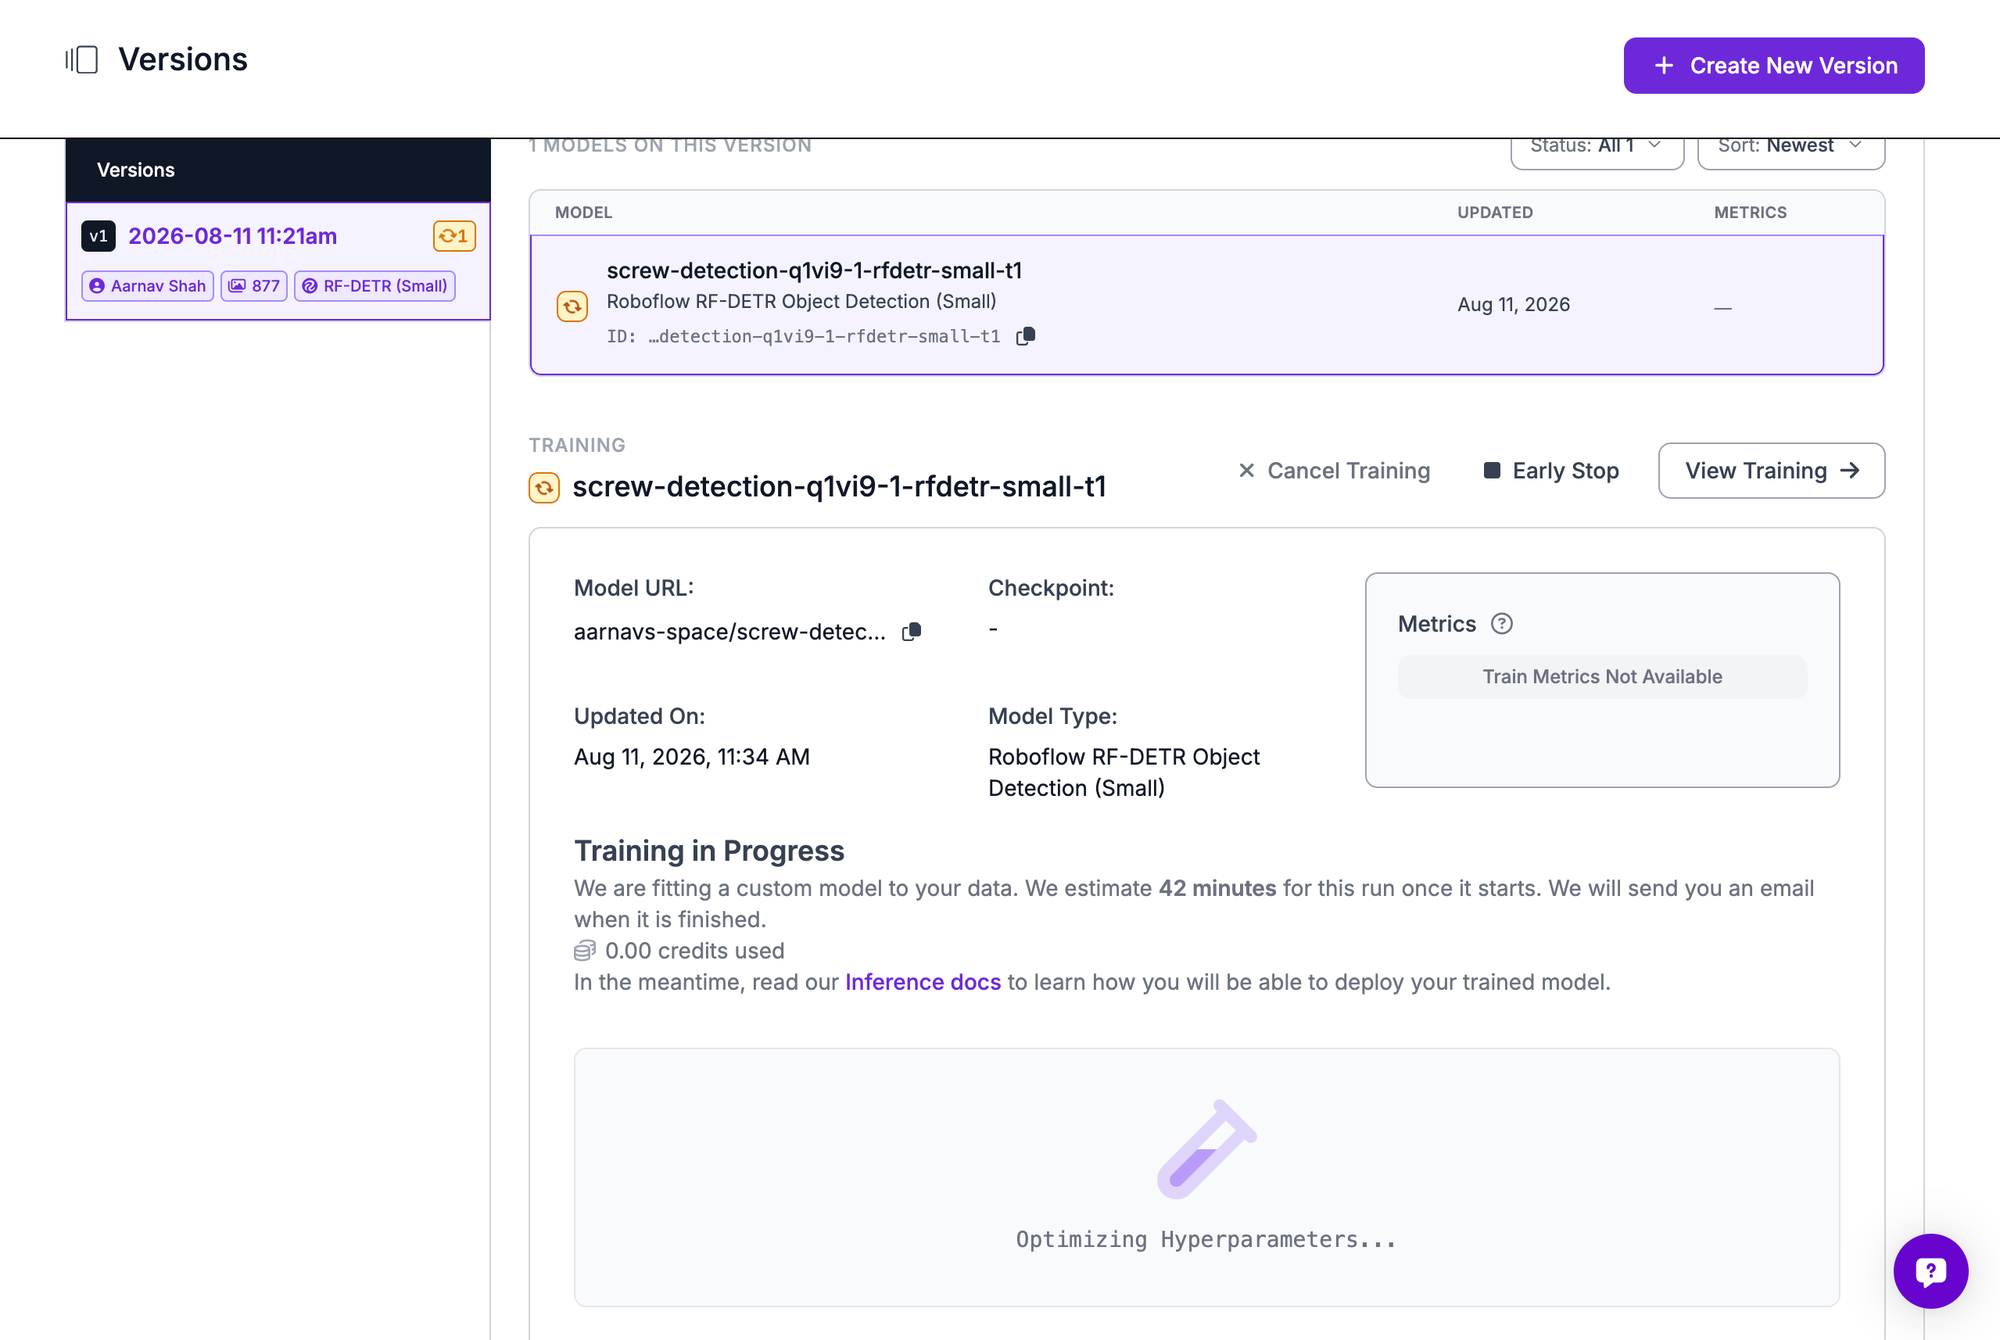
Task: Click the training spinner icon beside training heading
Action: click(544, 488)
